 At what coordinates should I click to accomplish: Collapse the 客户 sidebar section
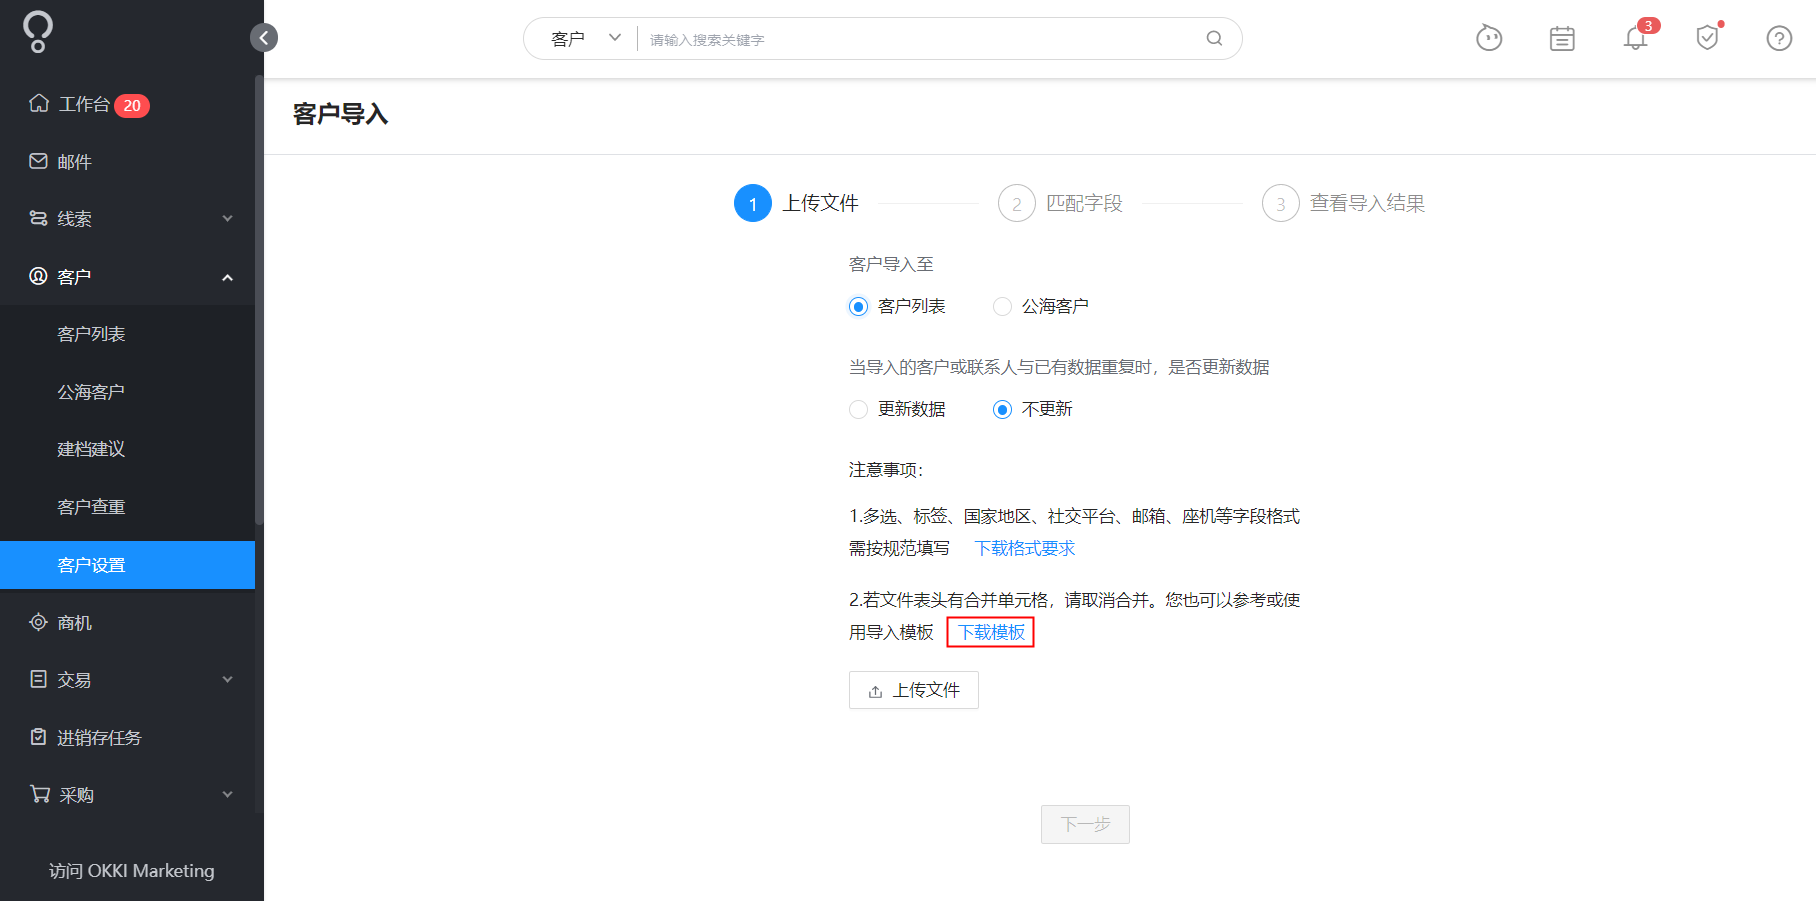click(227, 277)
